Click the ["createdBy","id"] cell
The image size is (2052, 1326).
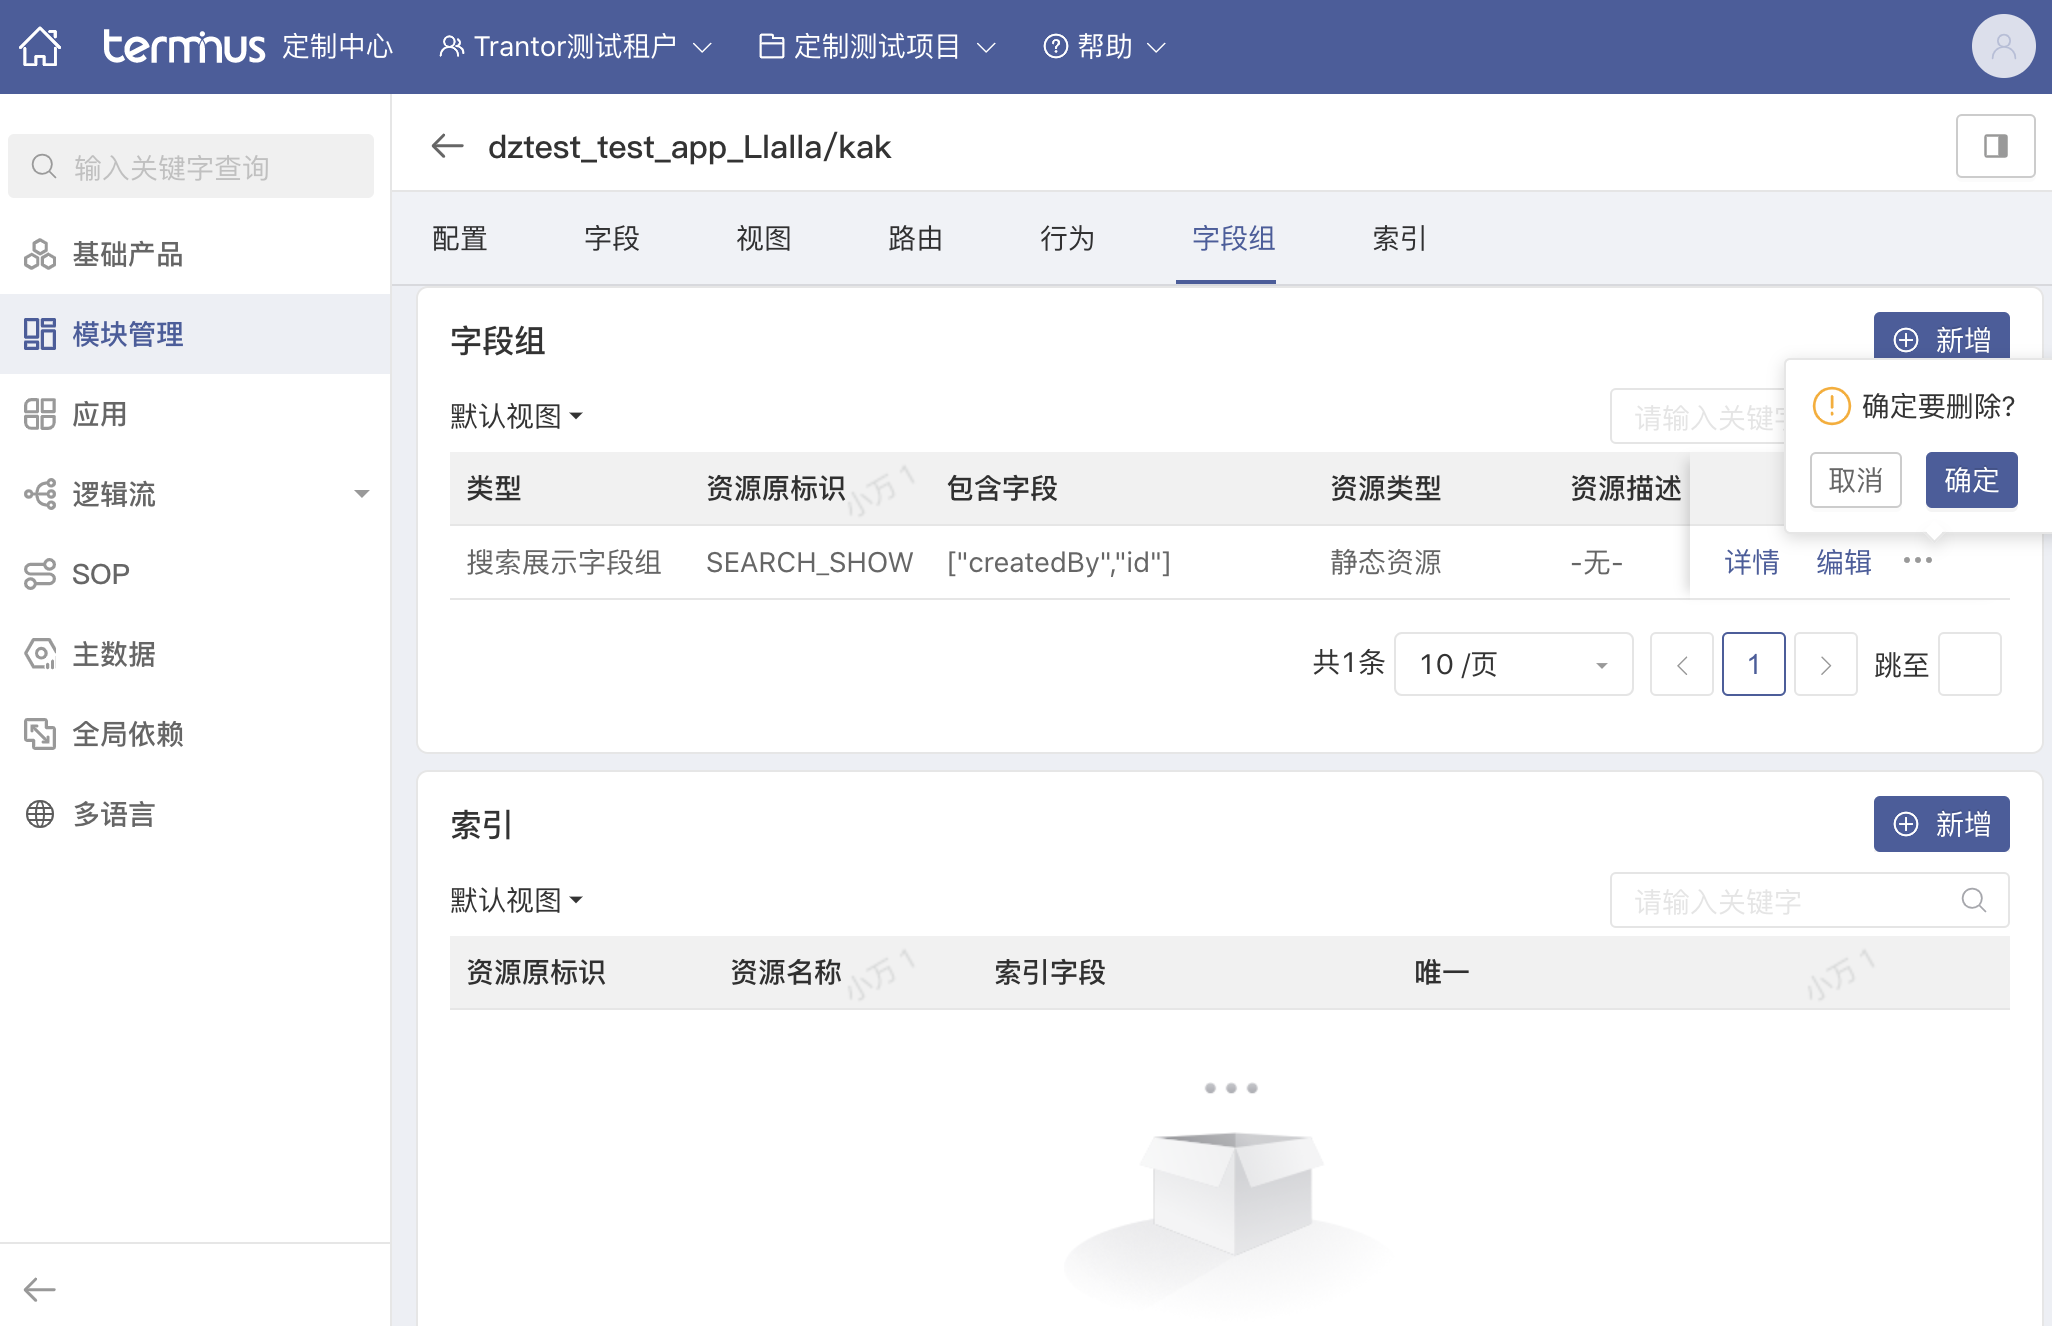pyautogui.click(x=1058, y=562)
